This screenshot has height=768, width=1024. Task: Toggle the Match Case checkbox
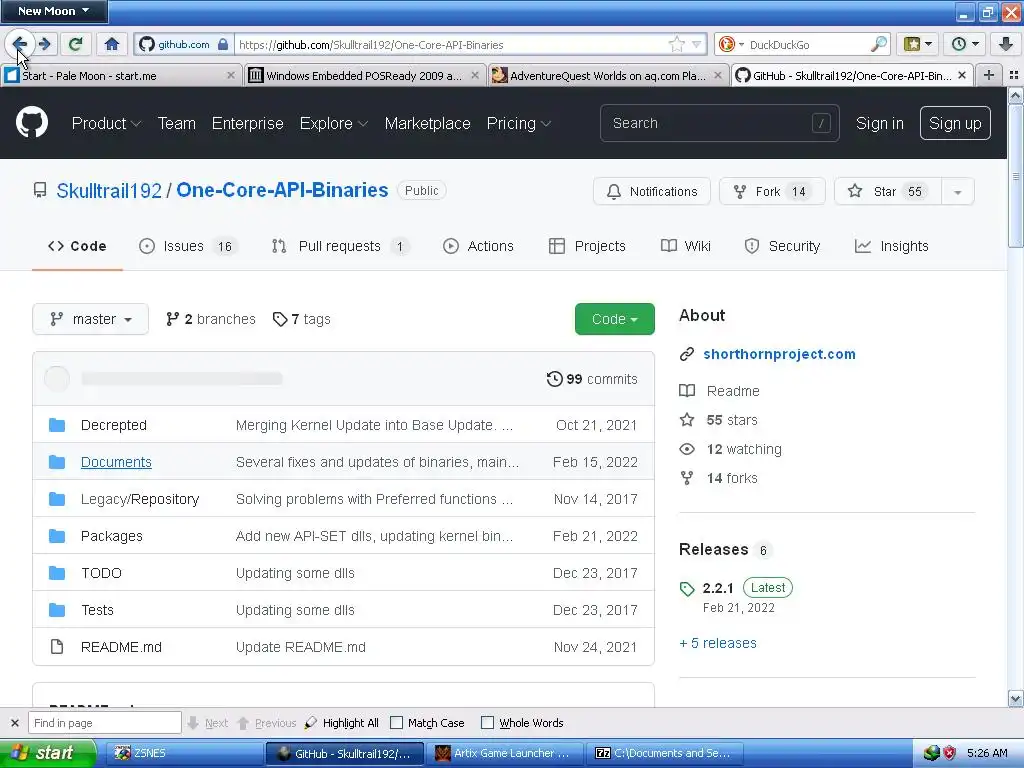pyautogui.click(x=396, y=723)
